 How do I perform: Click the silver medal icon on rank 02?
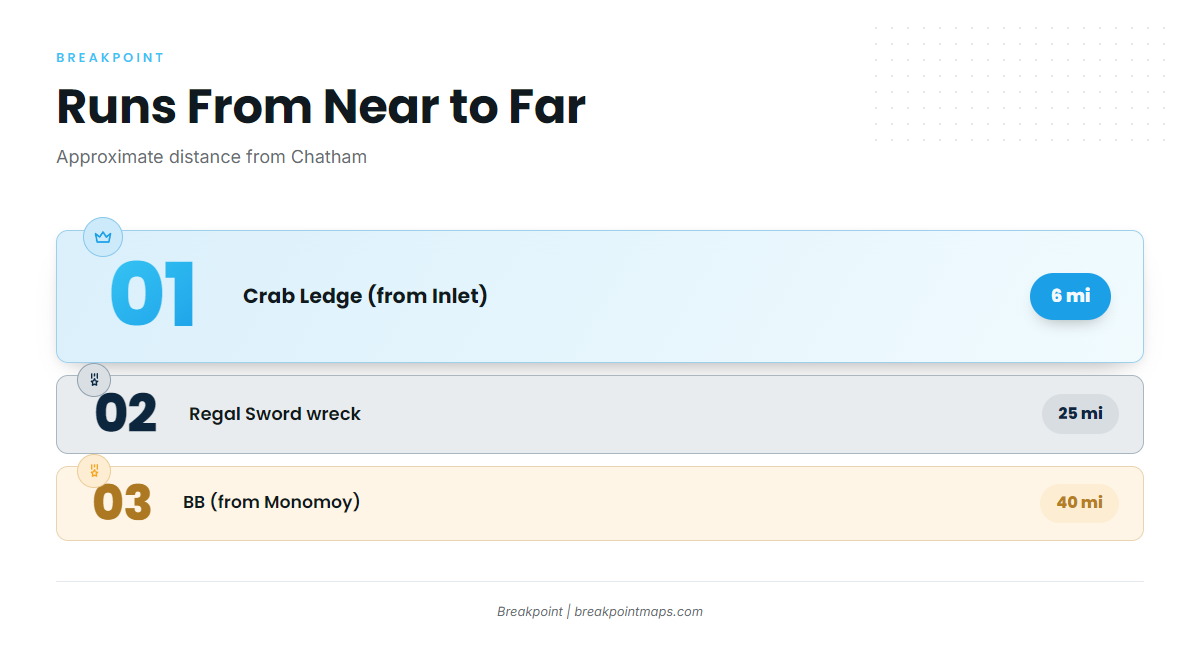(94, 380)
